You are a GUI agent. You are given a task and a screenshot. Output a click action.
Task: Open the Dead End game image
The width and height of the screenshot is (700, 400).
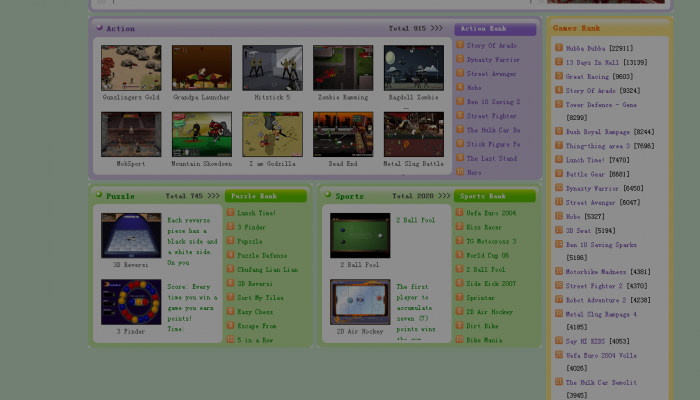pyautogui.click(x=342, y=134)
